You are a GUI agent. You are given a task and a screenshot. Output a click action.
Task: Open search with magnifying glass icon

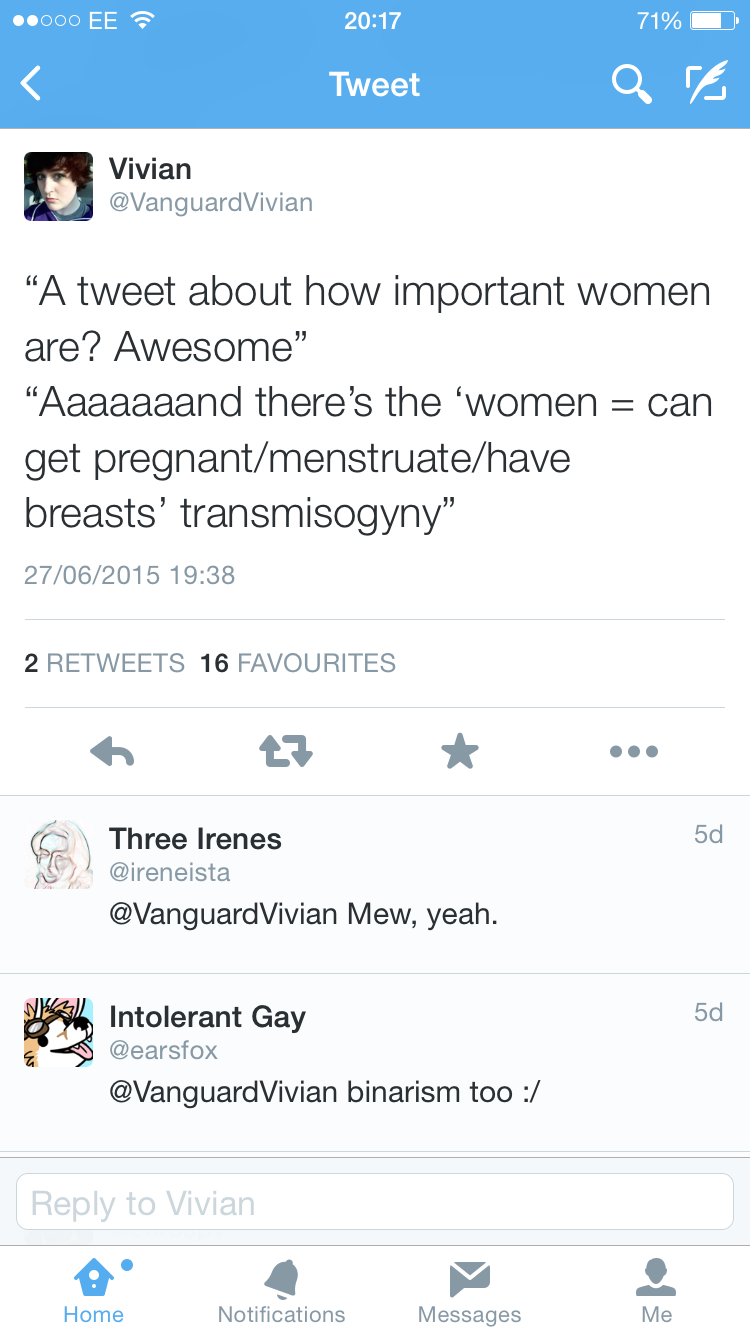coord(631,84)
